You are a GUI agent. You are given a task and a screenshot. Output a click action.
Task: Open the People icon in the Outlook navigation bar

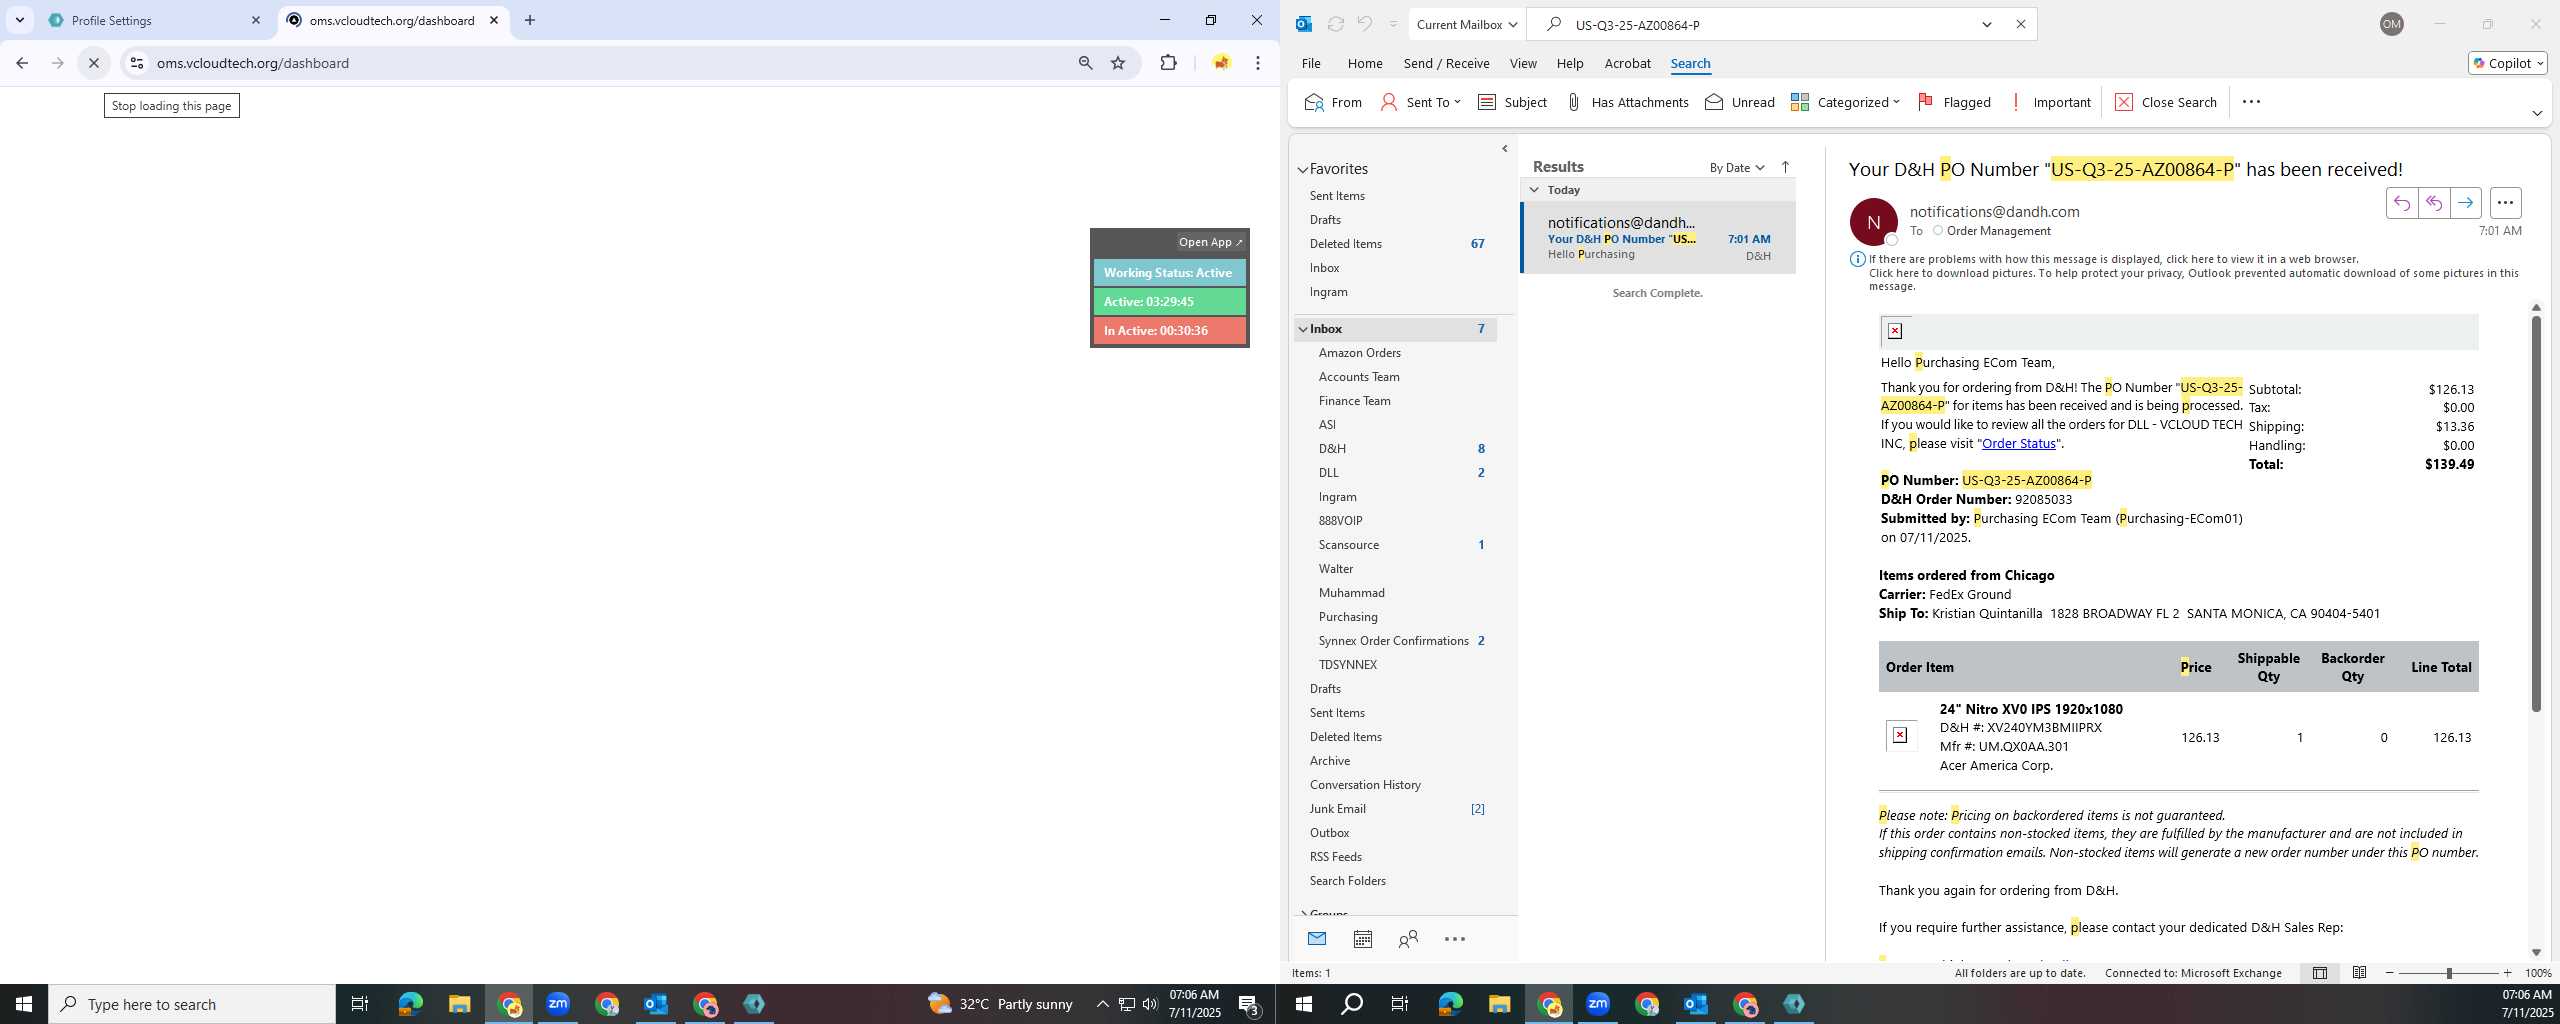(1408, 938)
